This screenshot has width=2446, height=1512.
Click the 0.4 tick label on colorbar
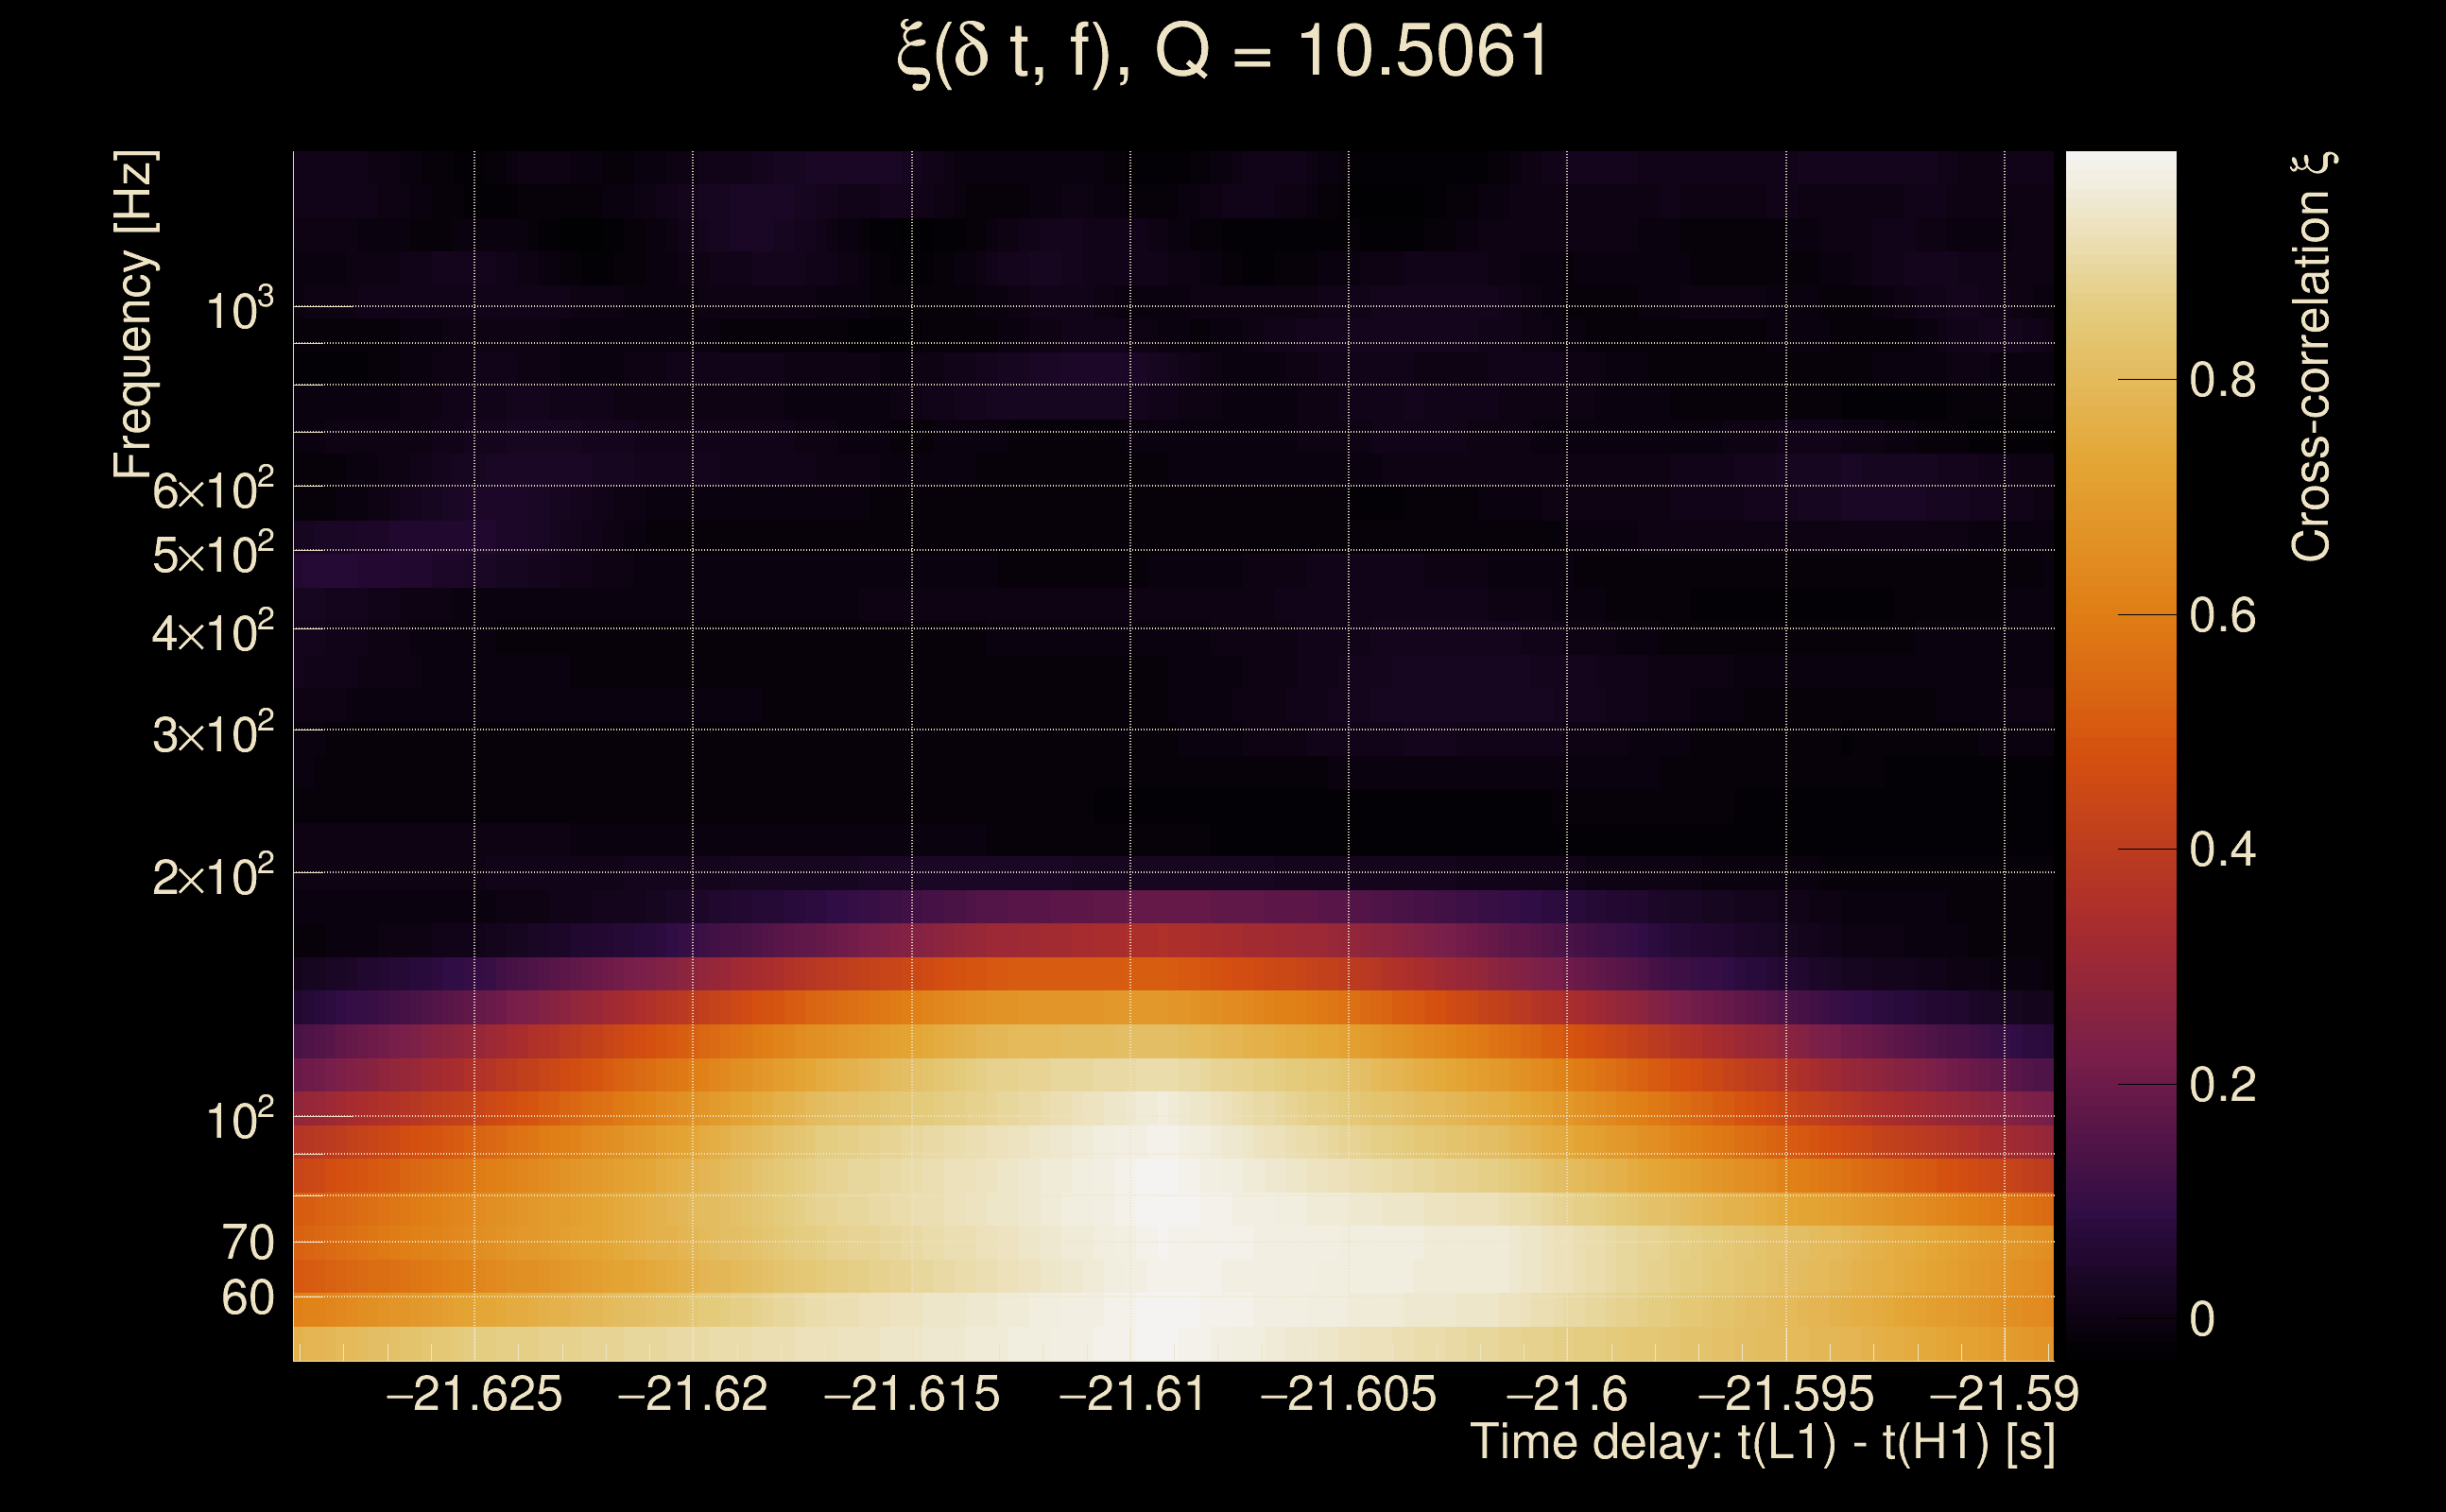2222,850
